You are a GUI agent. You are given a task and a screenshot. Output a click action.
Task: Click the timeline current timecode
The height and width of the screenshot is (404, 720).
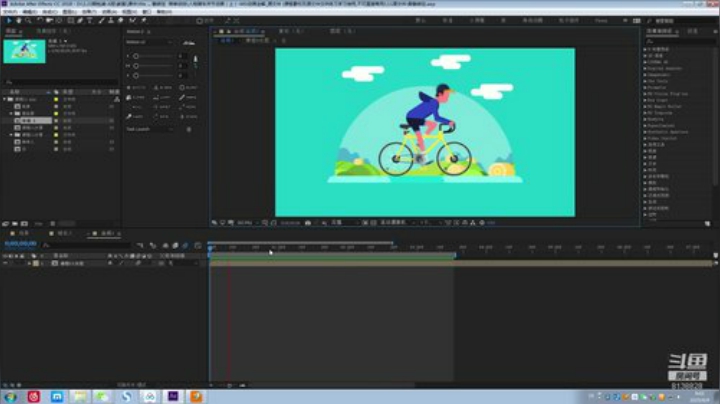point(21,244)
